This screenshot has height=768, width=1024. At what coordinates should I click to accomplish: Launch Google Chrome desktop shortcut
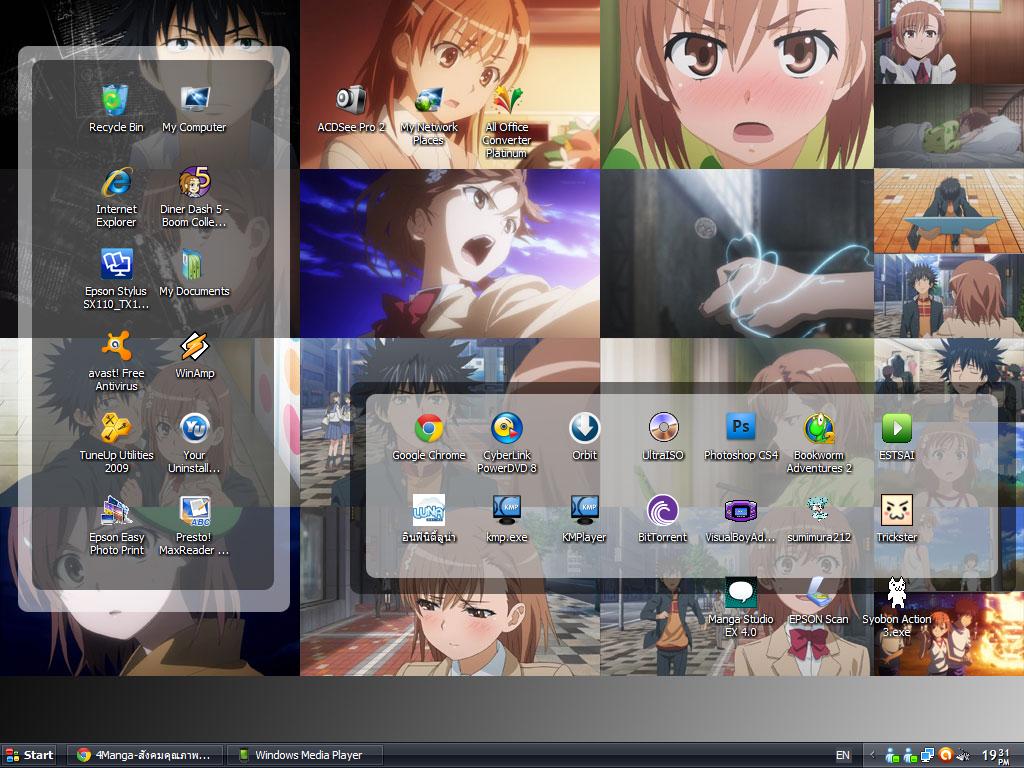[428, 437]
